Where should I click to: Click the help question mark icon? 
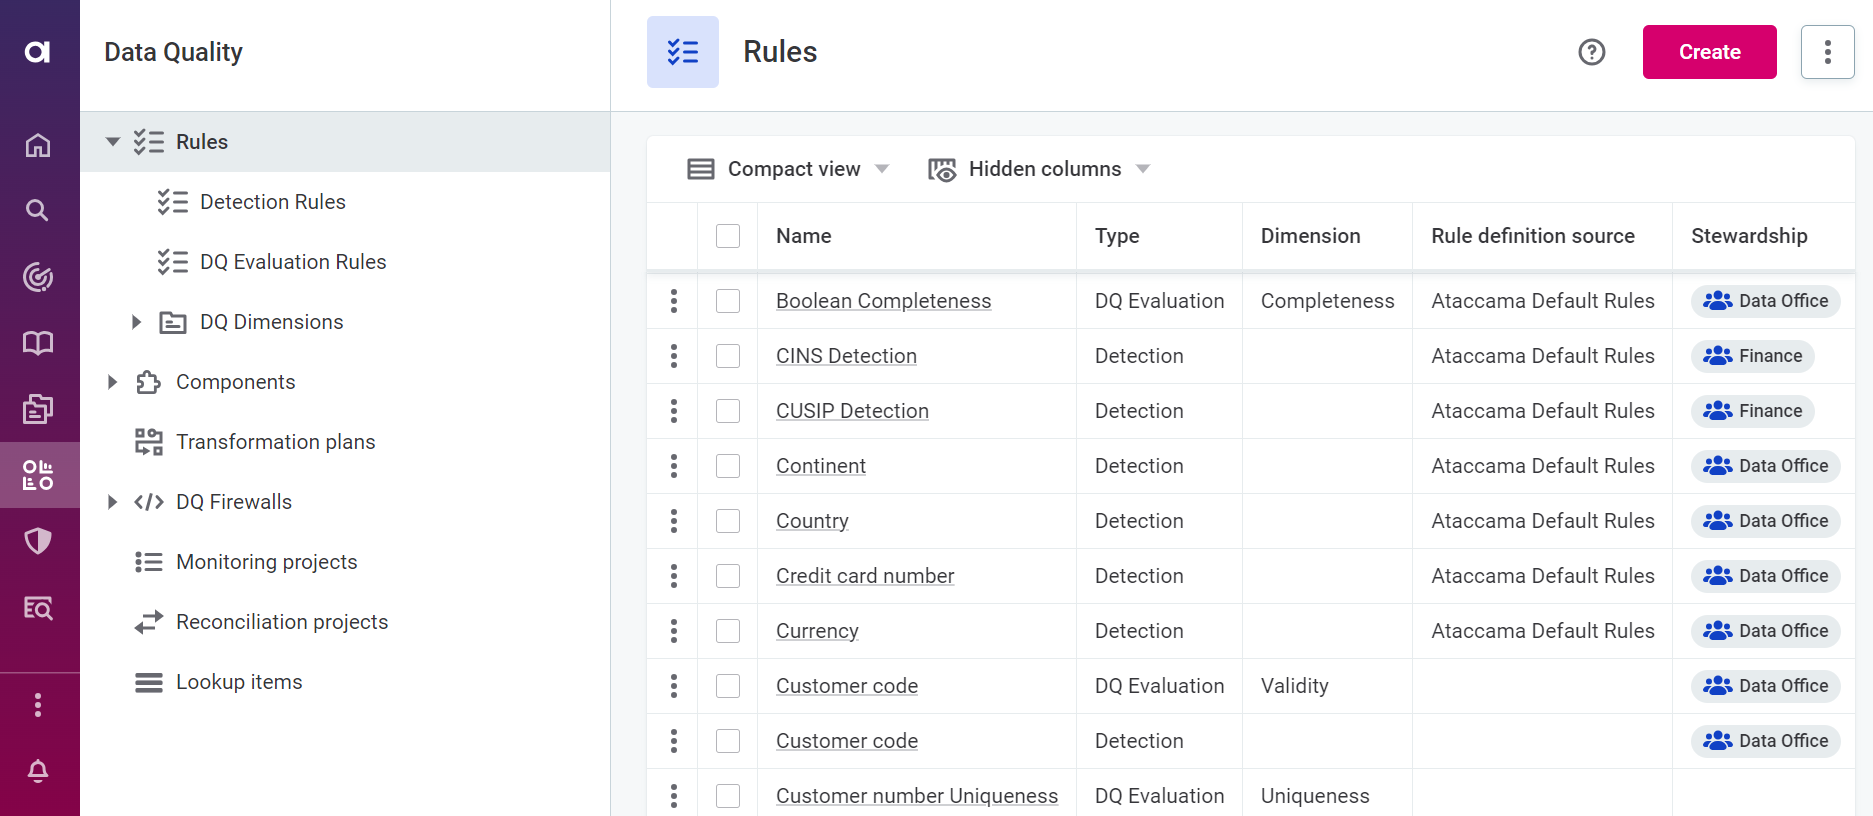(1591, 52)
